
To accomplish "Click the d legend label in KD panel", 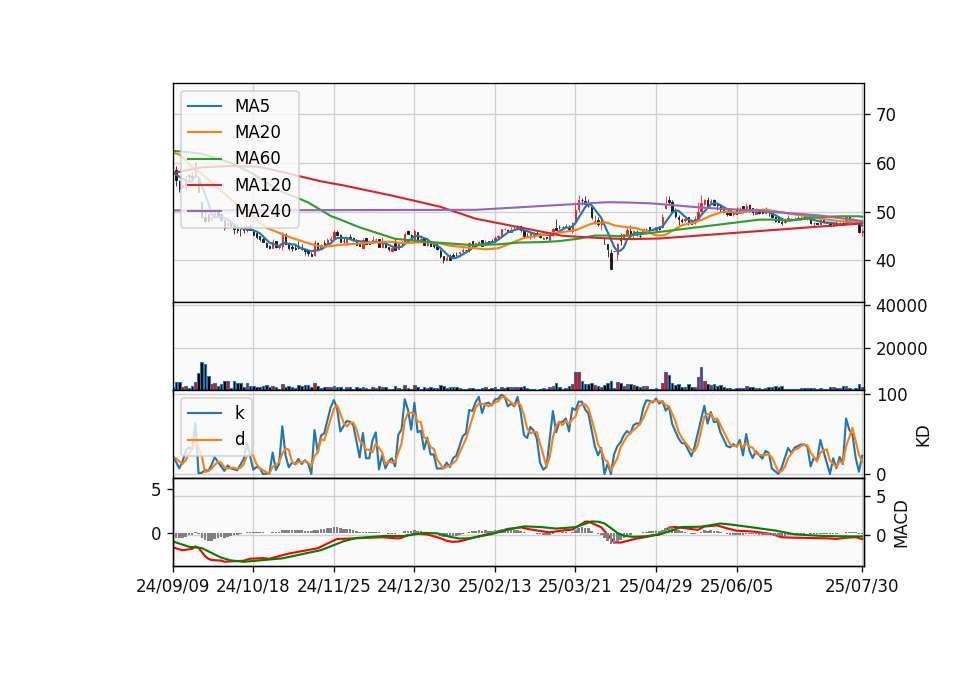I will pos(240,439).
